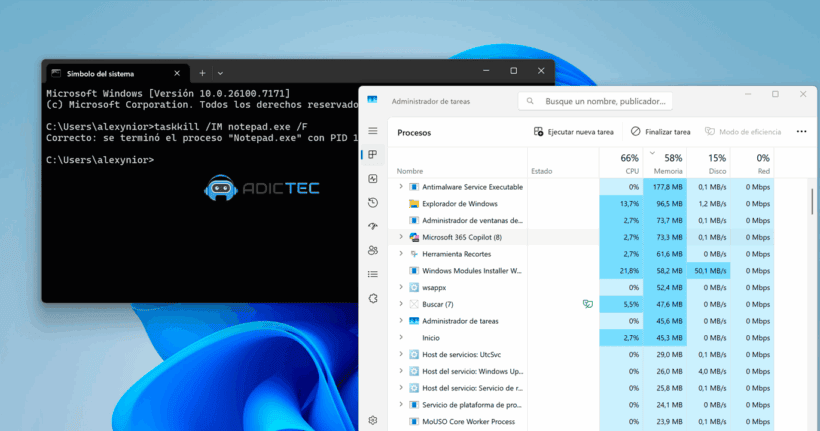
Task: Open the Services icon in Task Manager sidebar
Action: (373, 299)
